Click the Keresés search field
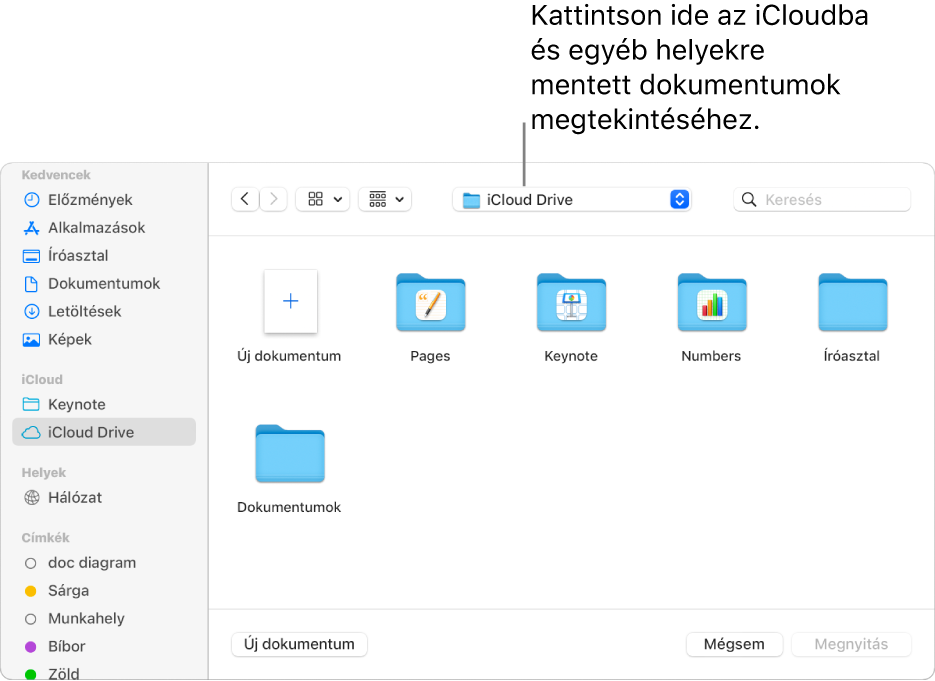 (822, 200)
